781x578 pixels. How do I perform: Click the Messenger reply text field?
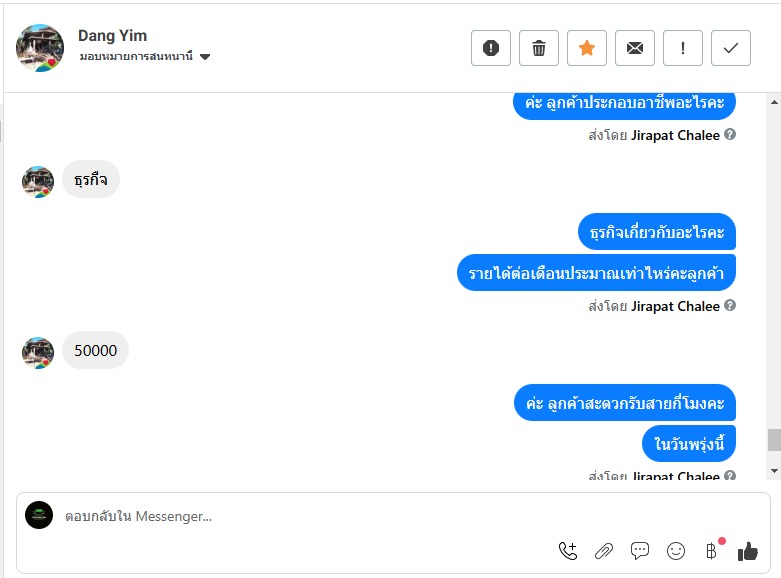(x=300, y=516)
